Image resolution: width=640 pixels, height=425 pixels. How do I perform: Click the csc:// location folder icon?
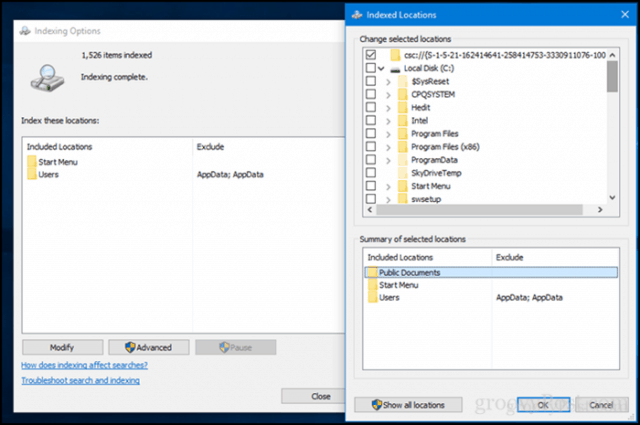click(x=395, y=55)
